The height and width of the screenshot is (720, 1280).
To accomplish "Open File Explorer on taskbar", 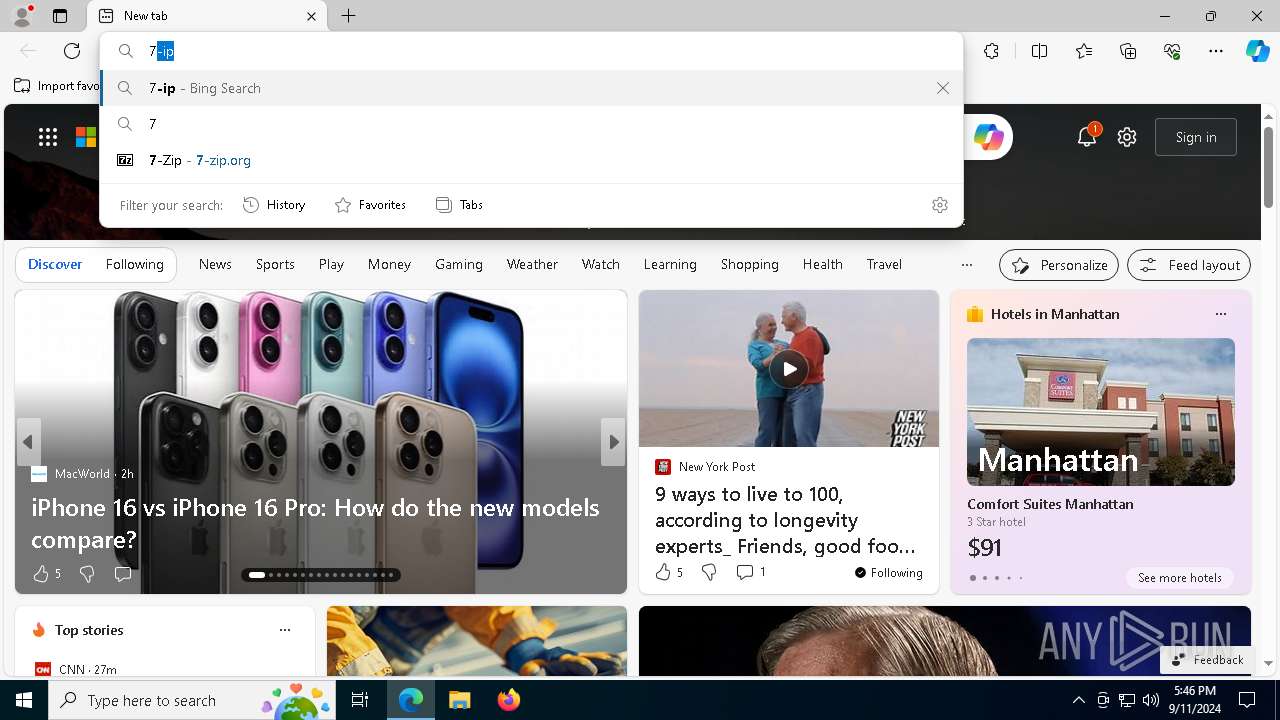I will click(x=459, y=700).
